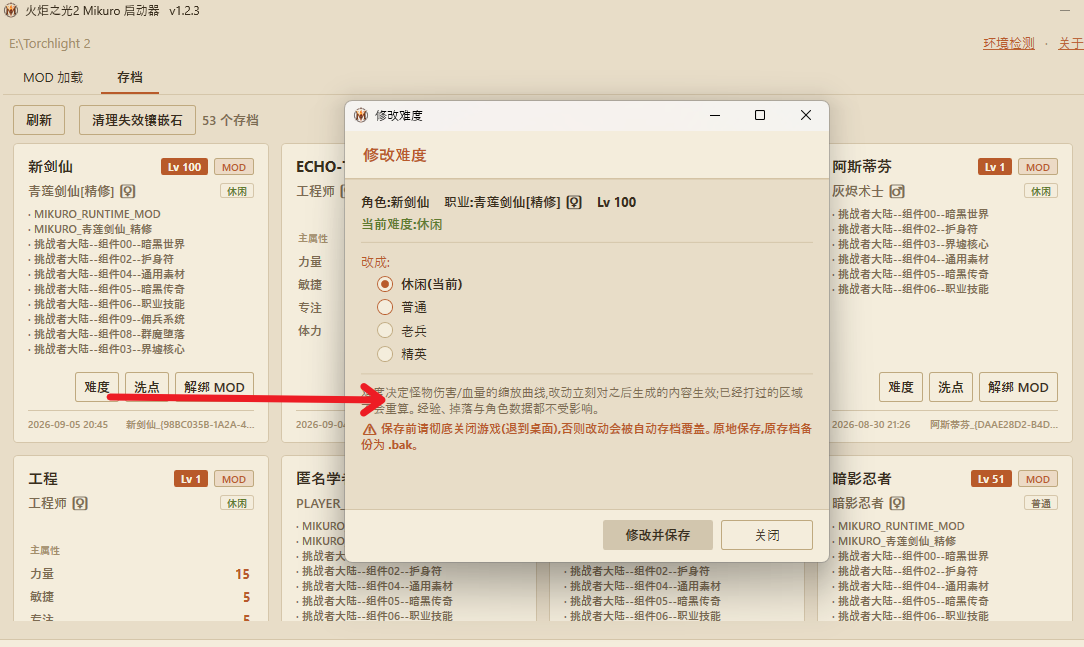1084x647 pixels.
Task: Click the gender icon next to 灰烬术士
Action: [x=897, y=191]
